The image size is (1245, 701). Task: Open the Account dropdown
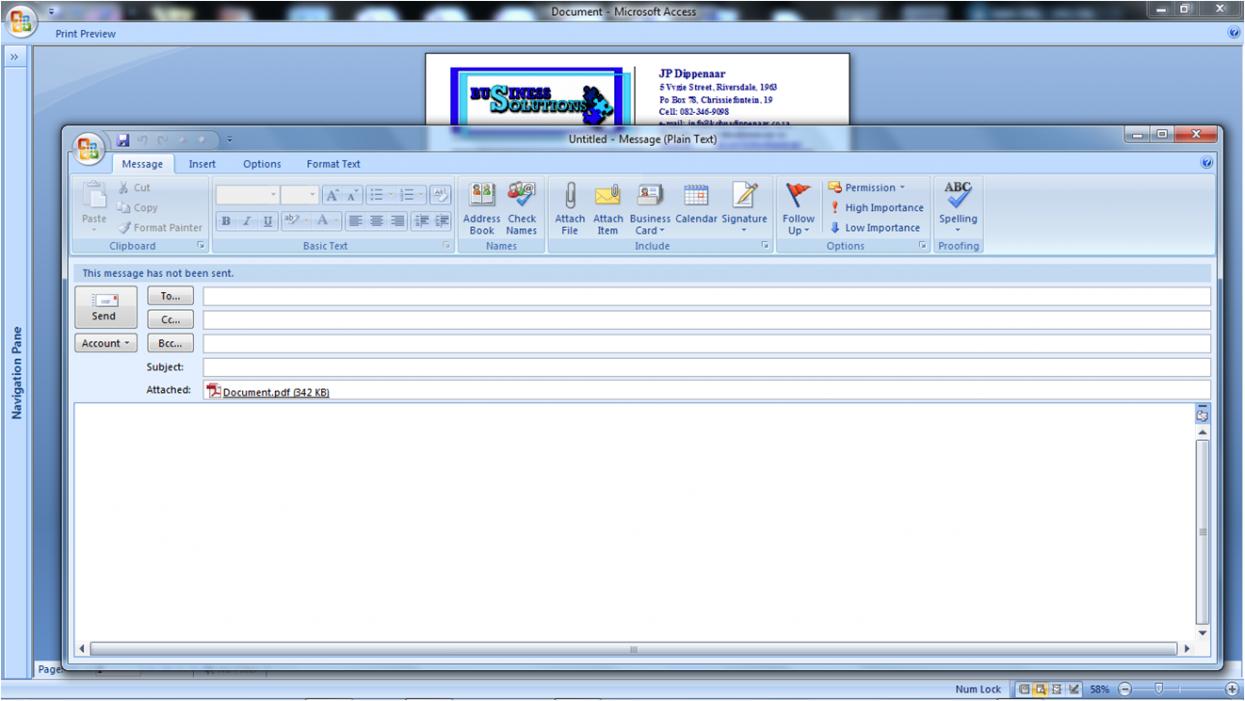point(105,343)
